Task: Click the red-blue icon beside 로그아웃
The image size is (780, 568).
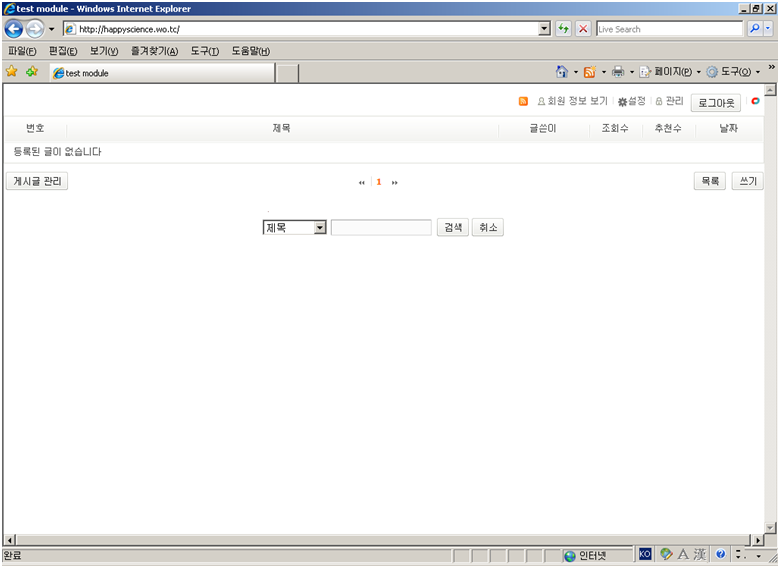Action: point(755,101)
